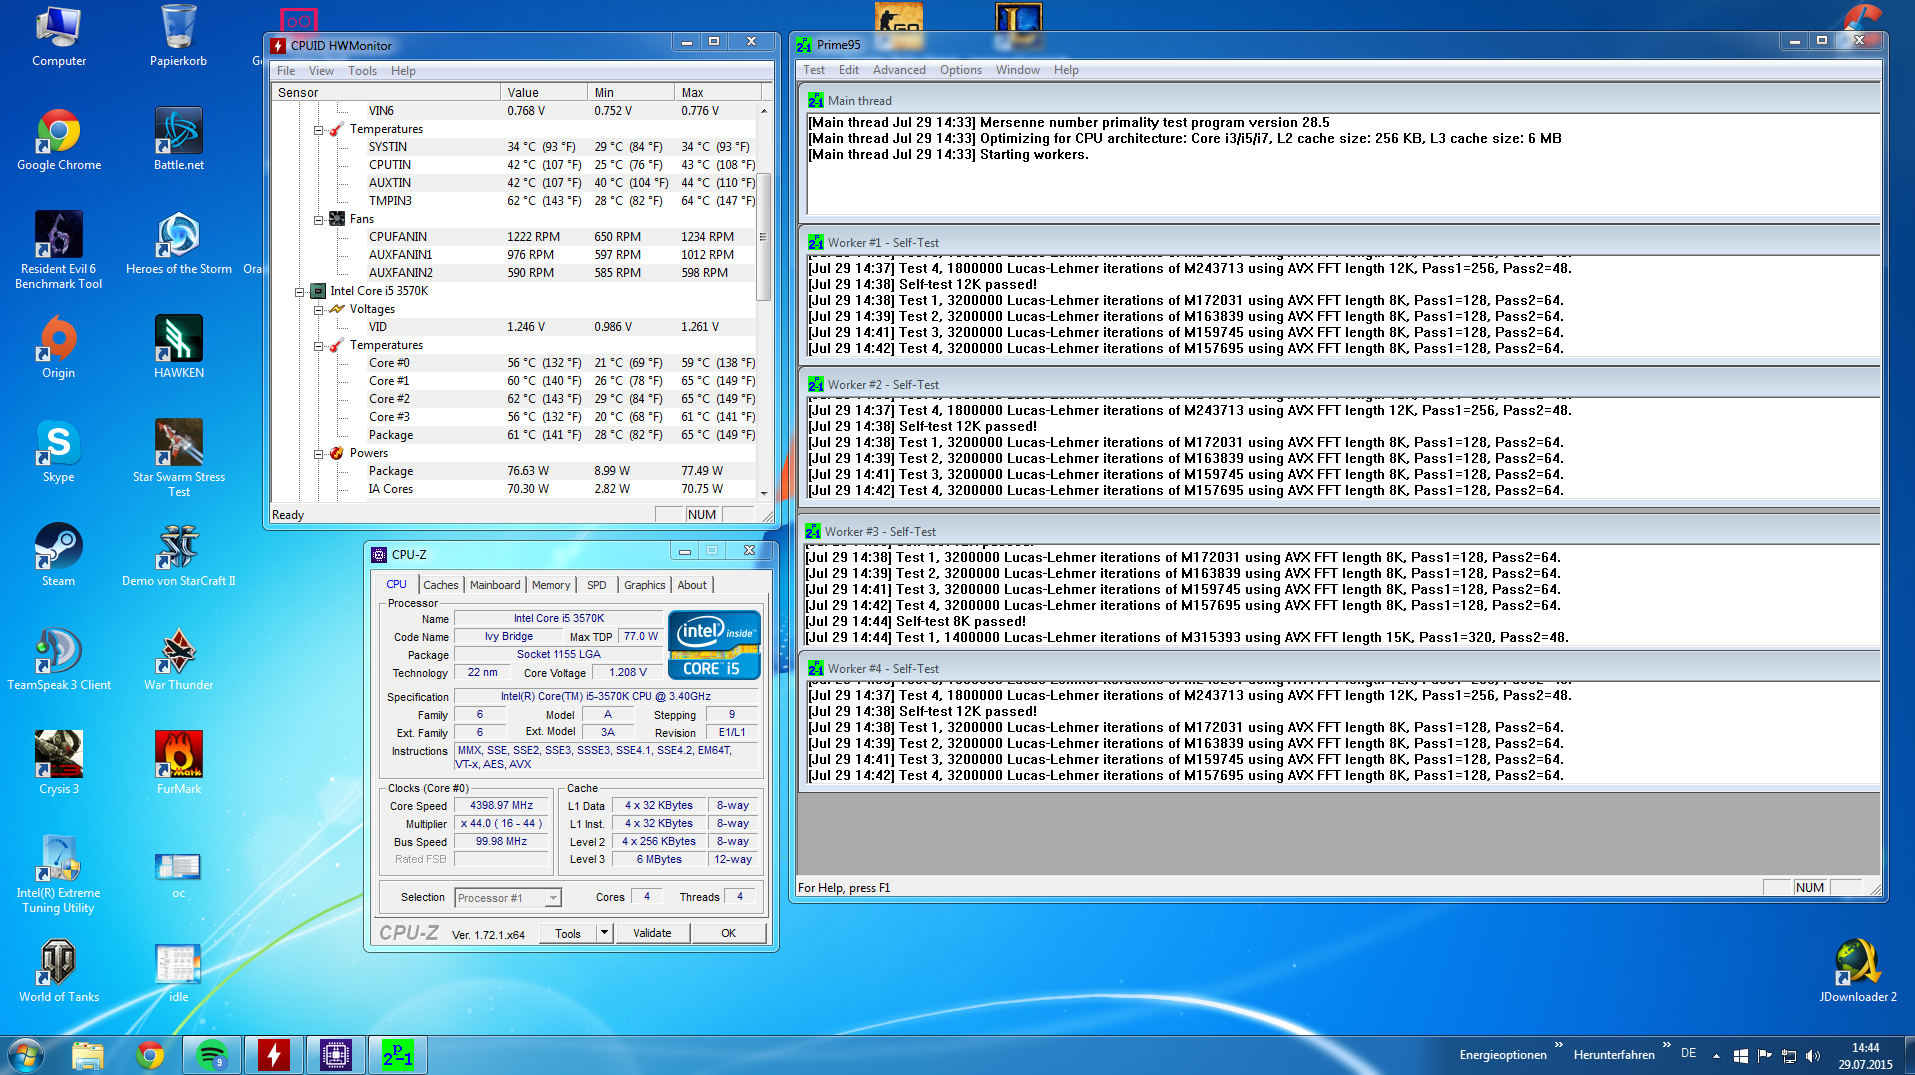Click the Tools button in CPU-Z
This screenshot has width=1915, height=1075.
(568, 933)
